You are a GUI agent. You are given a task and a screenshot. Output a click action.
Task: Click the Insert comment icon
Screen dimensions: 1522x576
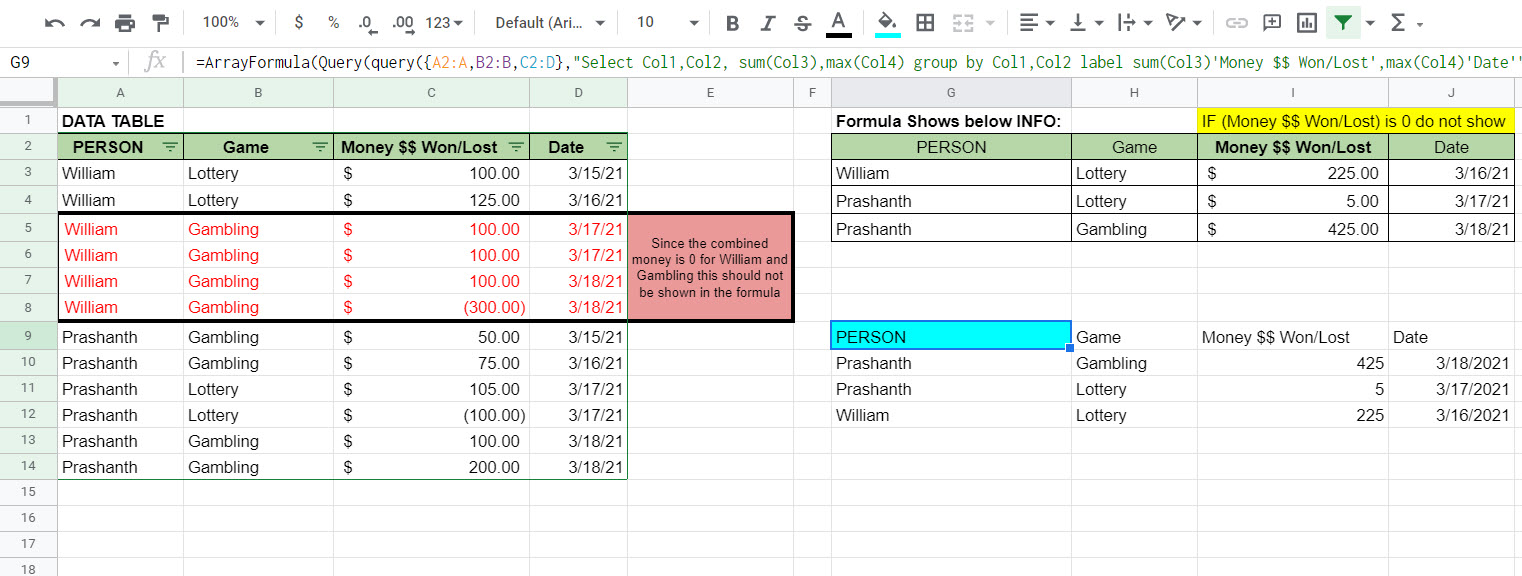click(1272, 22)
